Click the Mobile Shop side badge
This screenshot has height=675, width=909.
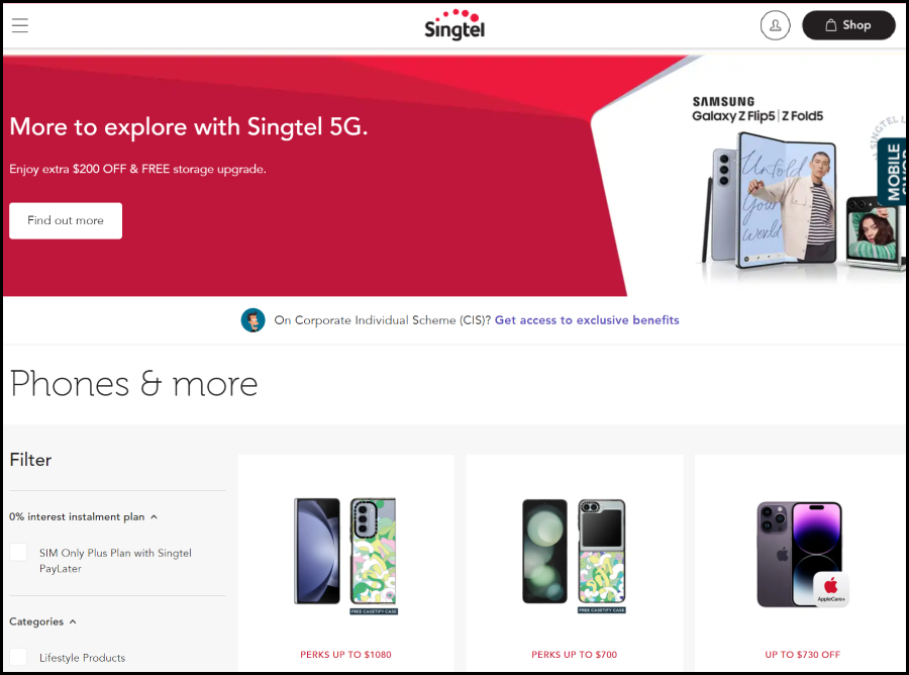893,172
